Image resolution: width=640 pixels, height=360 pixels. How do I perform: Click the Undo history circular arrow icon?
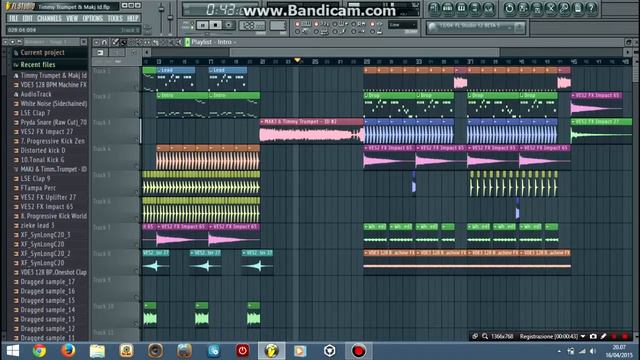click(x=509, y=9)
